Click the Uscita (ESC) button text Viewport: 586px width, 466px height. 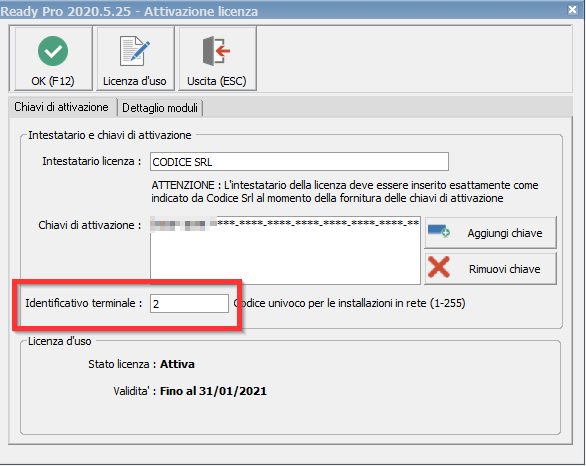216,81
